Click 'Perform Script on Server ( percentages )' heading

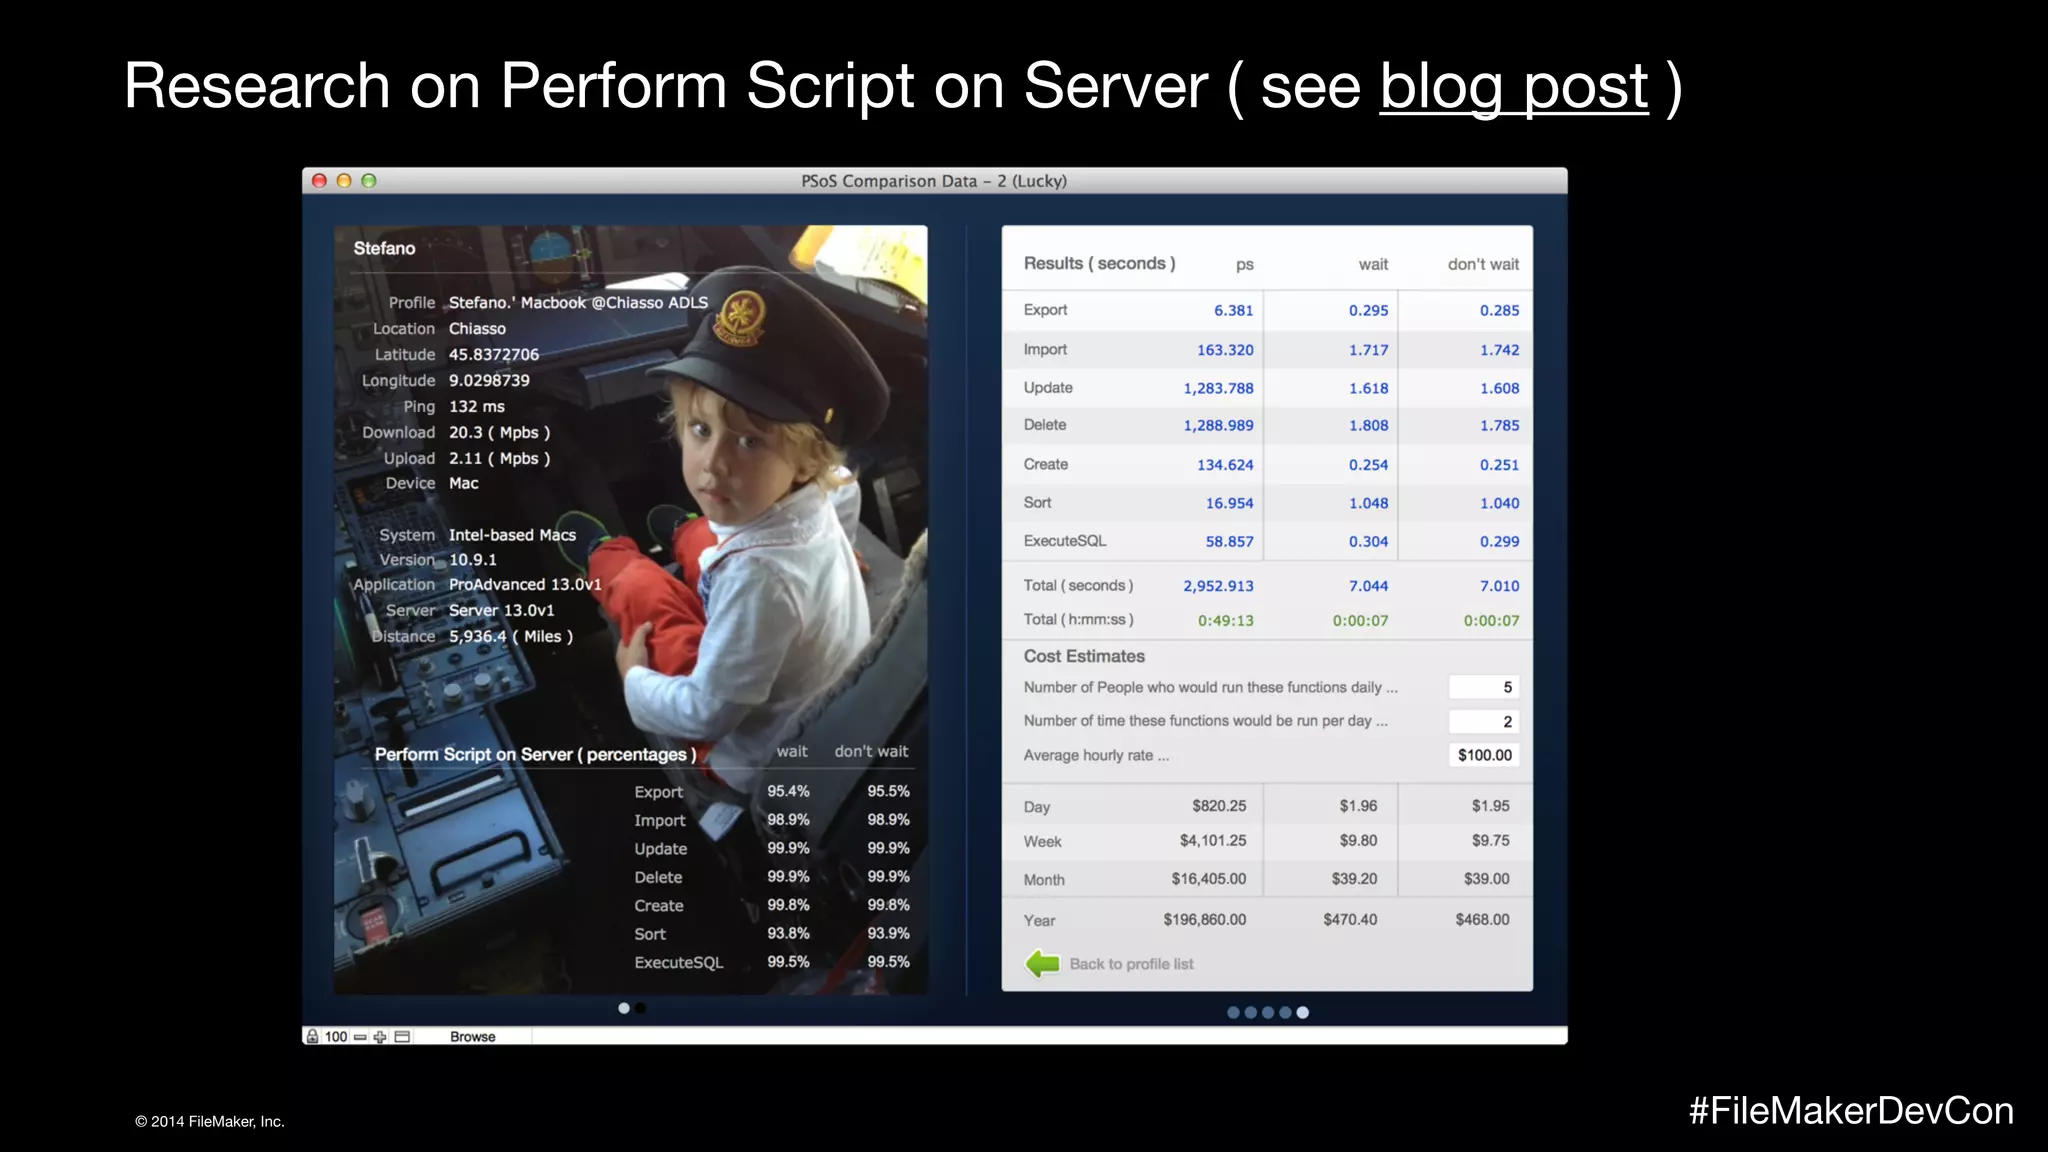point(535,754)
